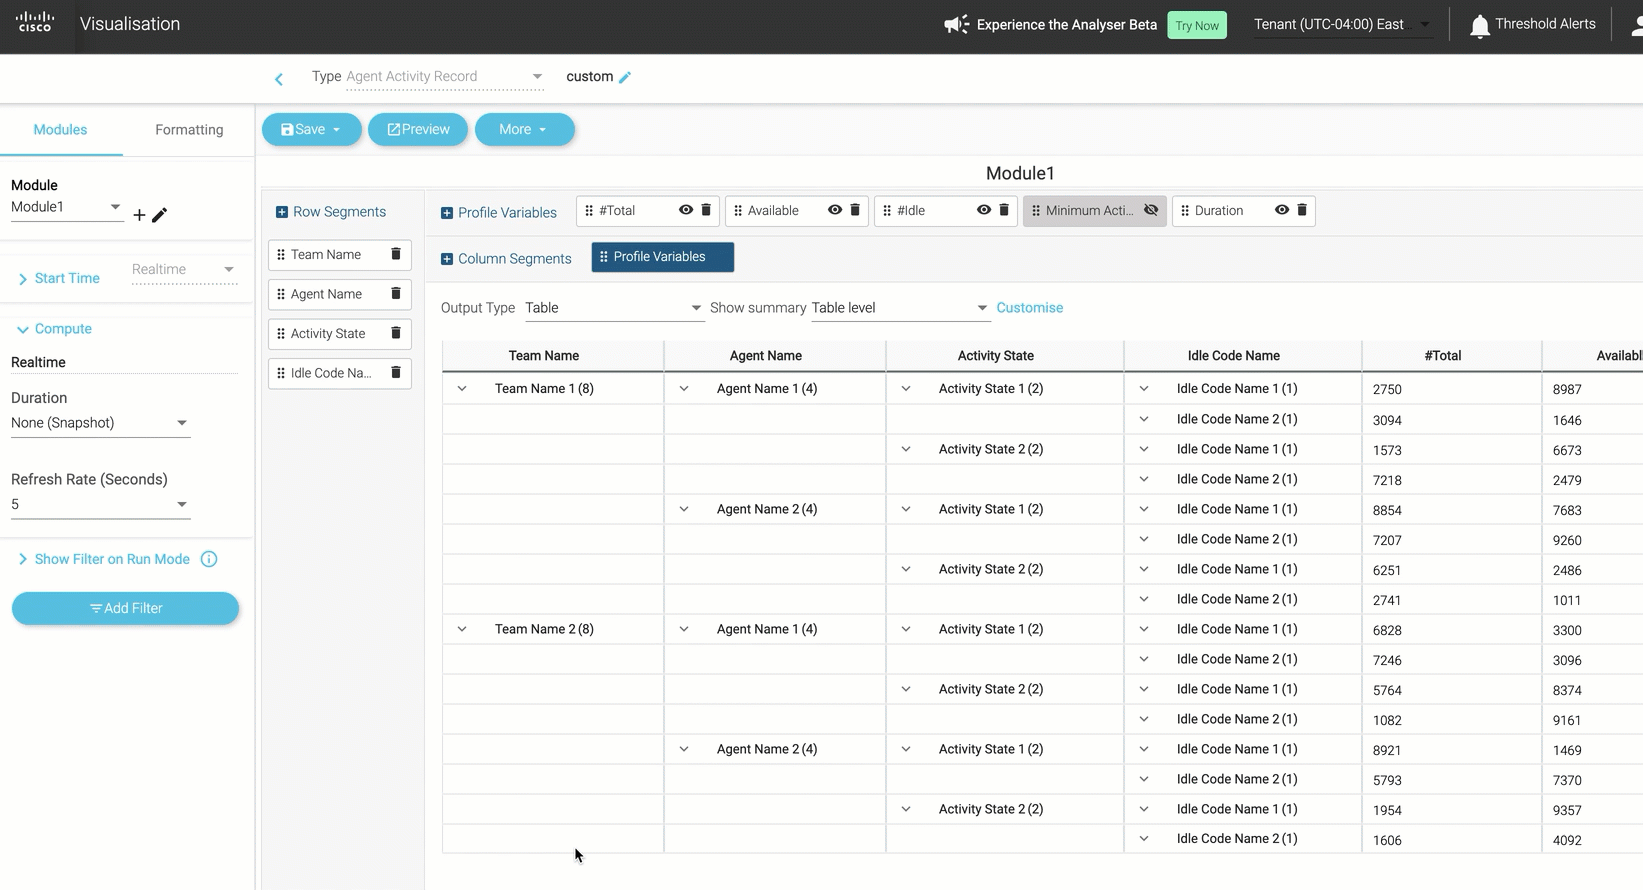
Task: Open the Refresh Rate seconds dropdown
Action: click(x=100, y=505)
